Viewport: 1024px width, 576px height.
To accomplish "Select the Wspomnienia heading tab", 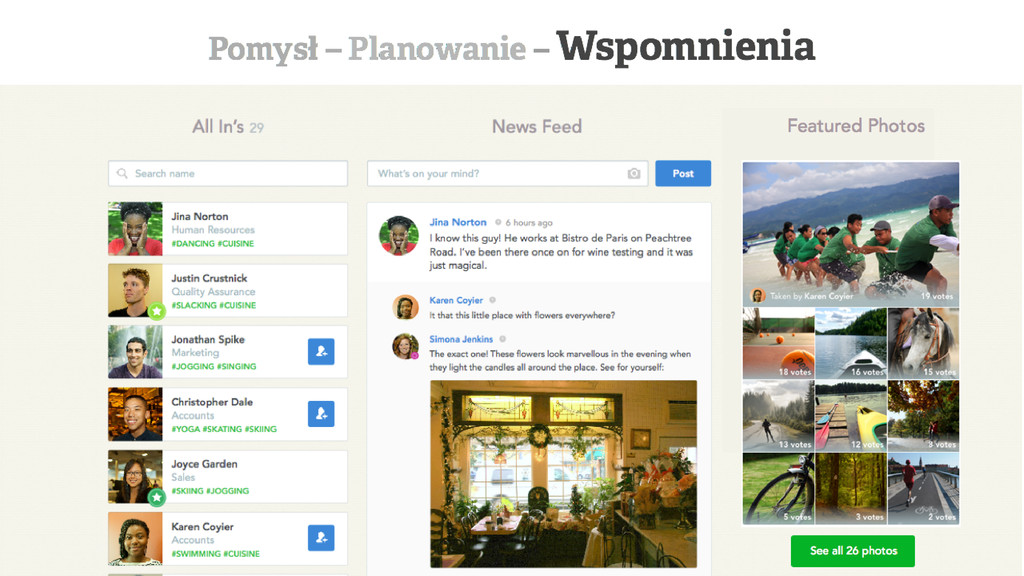I will pos(686,46).
